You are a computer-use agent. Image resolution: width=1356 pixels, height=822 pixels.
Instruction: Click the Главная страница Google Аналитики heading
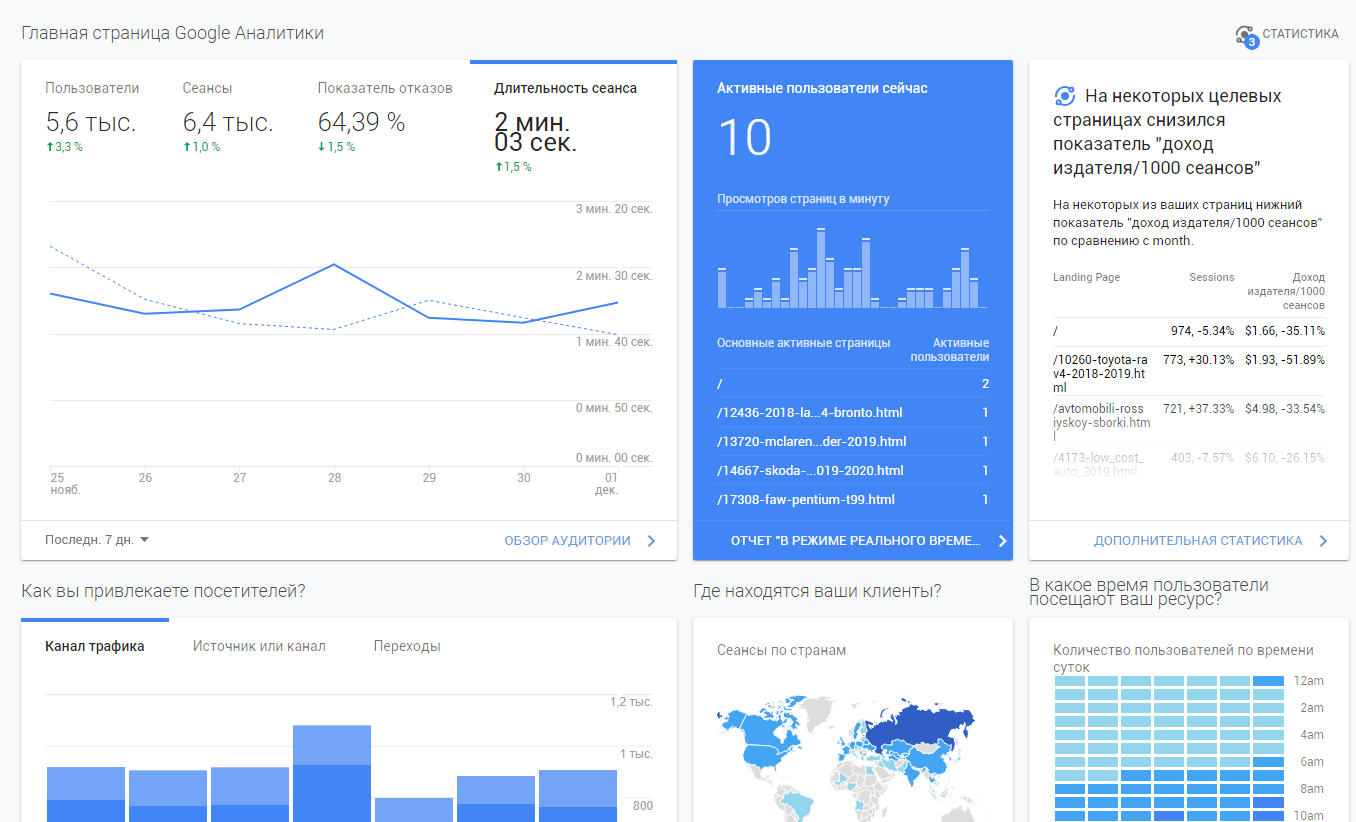tap(173, 33)
